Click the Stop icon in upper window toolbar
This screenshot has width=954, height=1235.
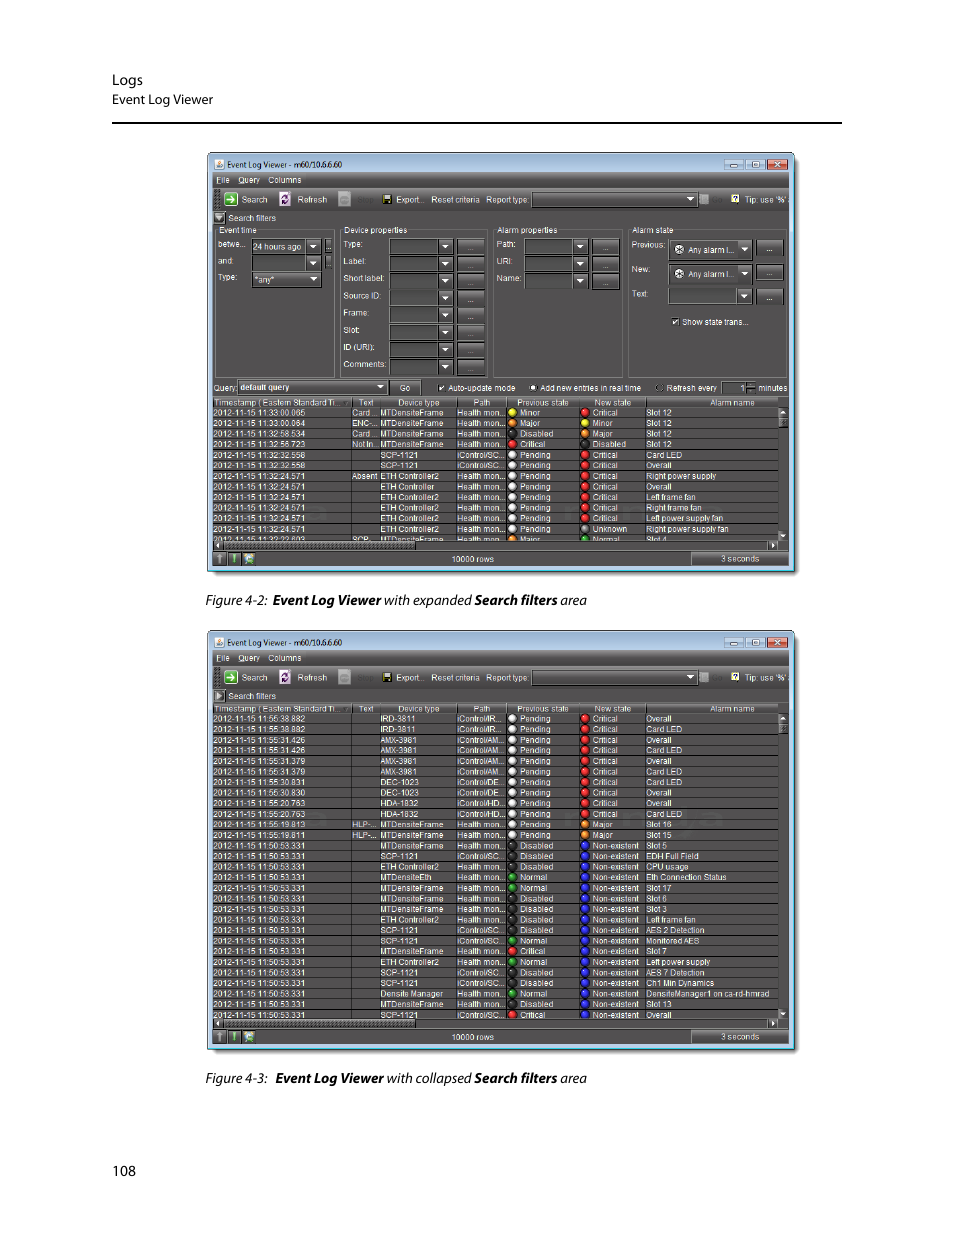click(344, 199)
